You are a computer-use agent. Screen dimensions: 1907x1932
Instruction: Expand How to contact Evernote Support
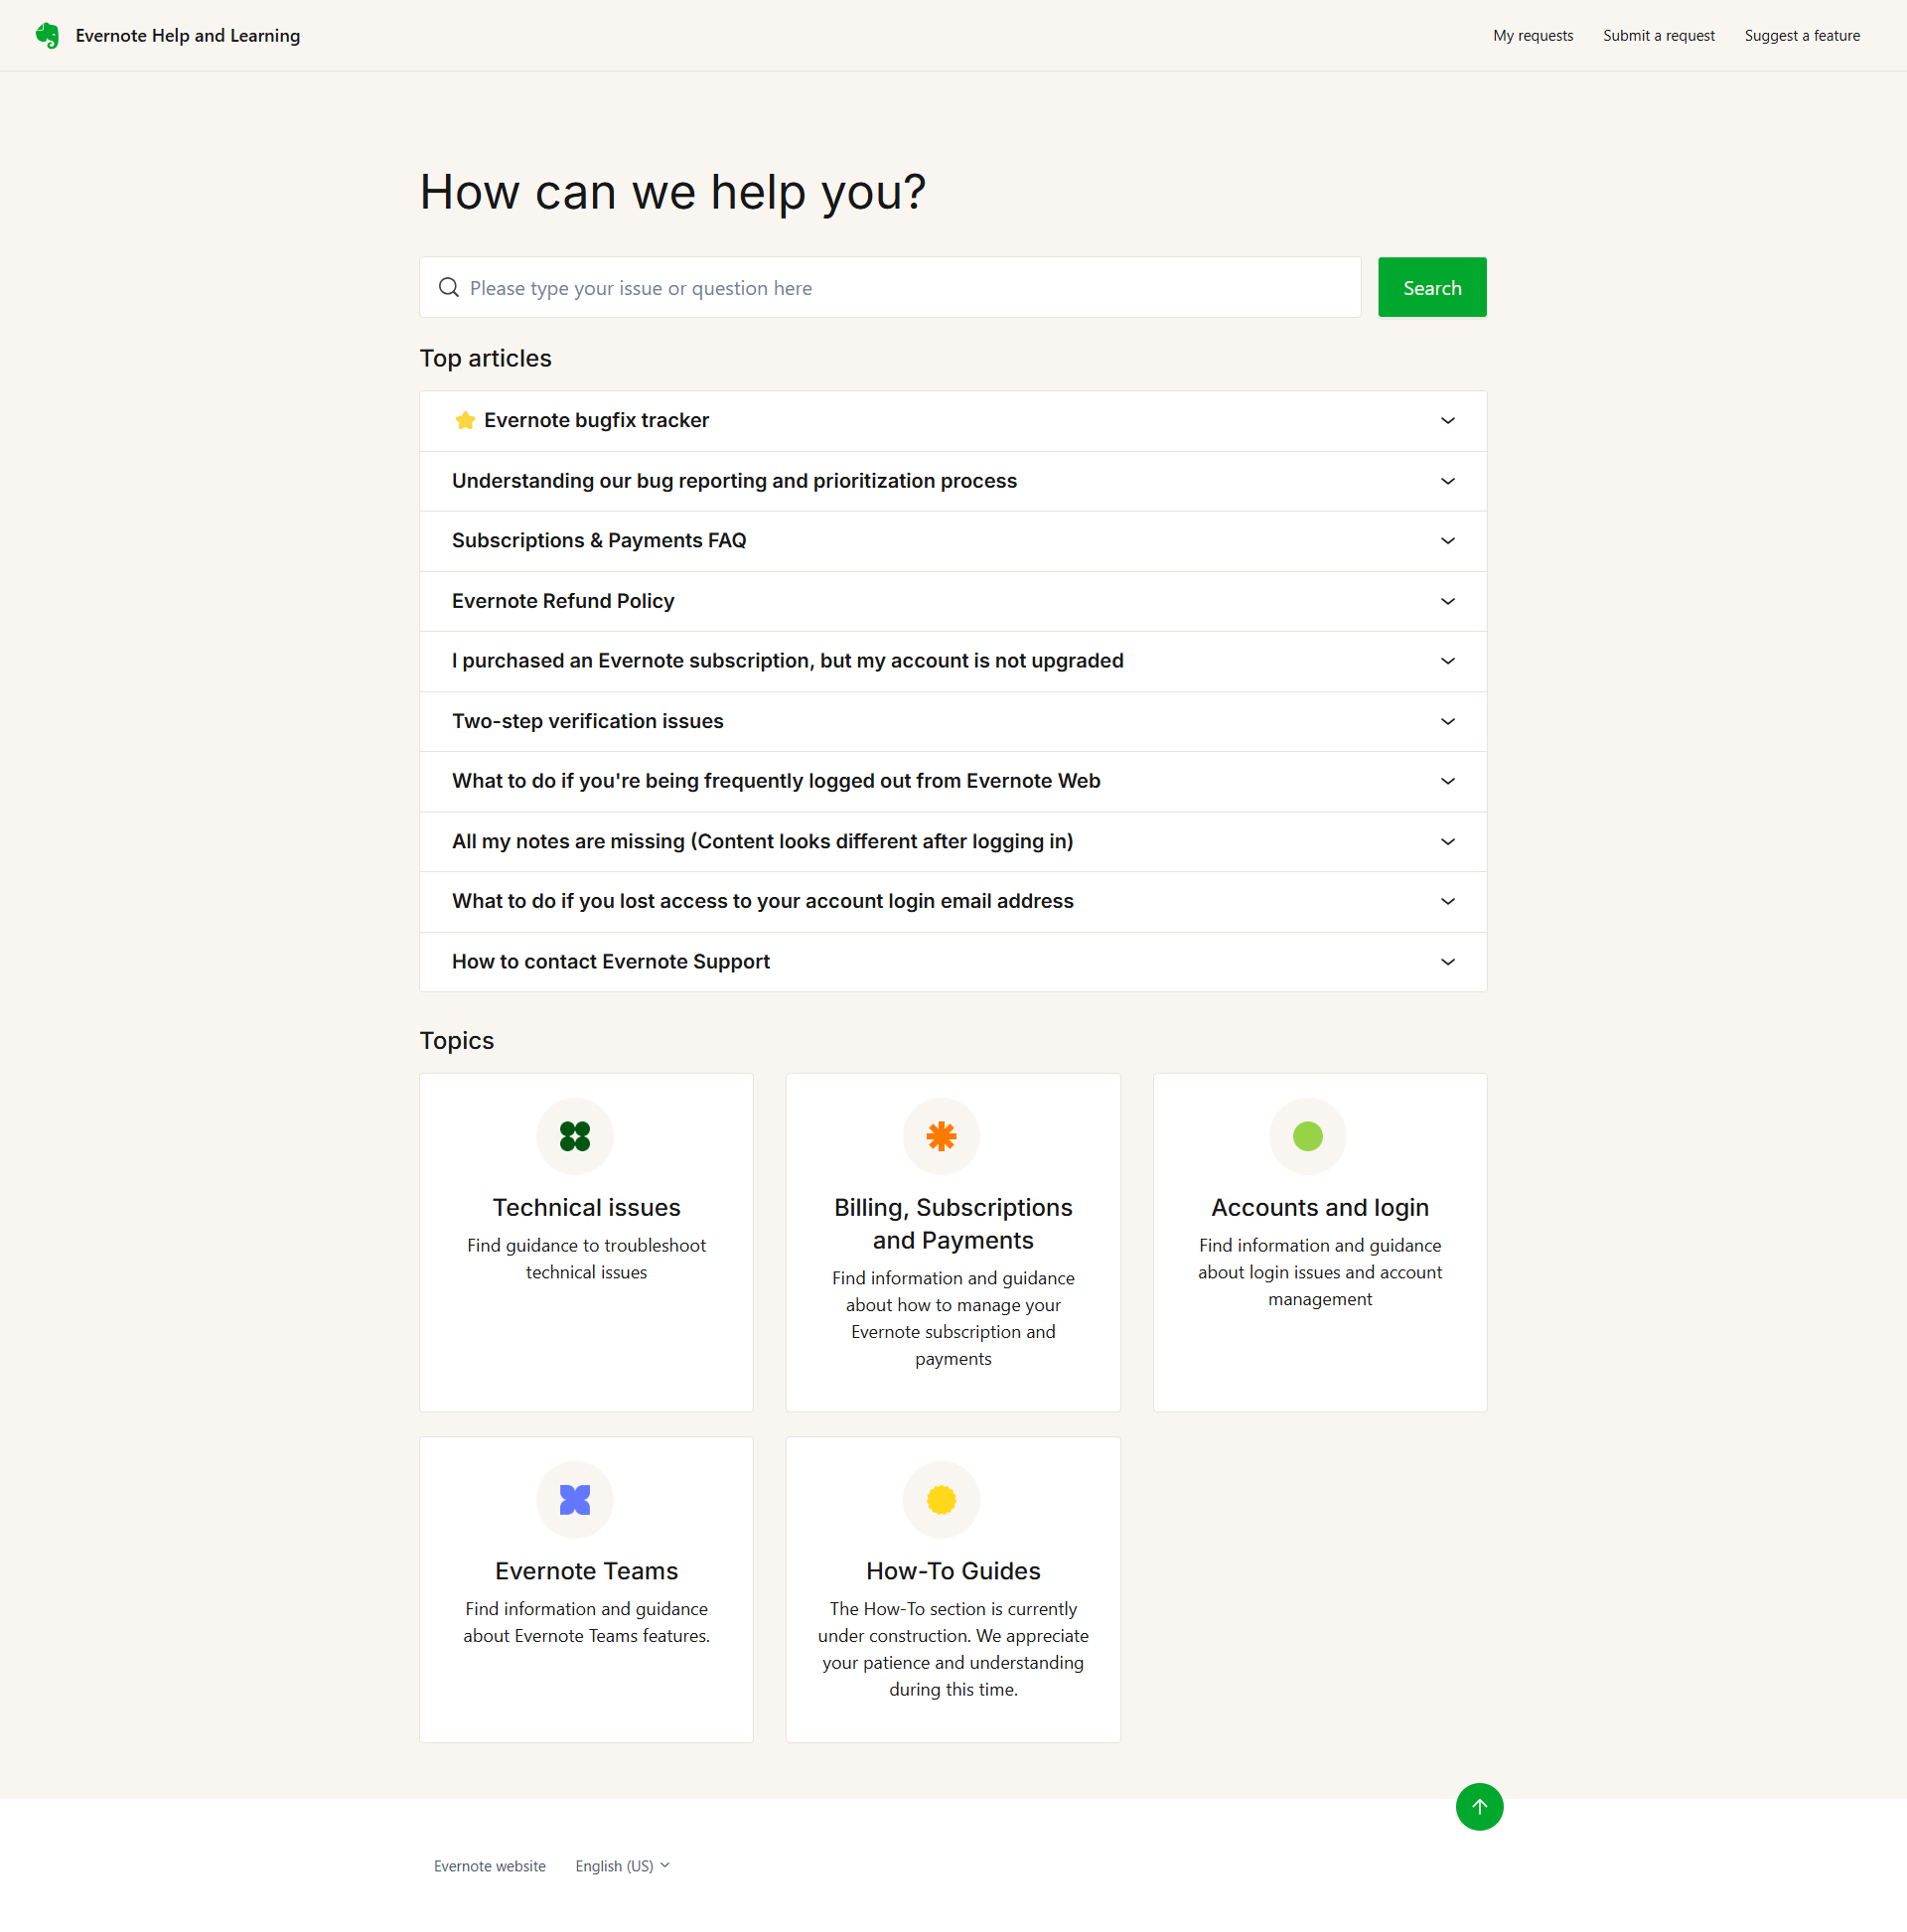pyautogui.click(x=953, y=962)
